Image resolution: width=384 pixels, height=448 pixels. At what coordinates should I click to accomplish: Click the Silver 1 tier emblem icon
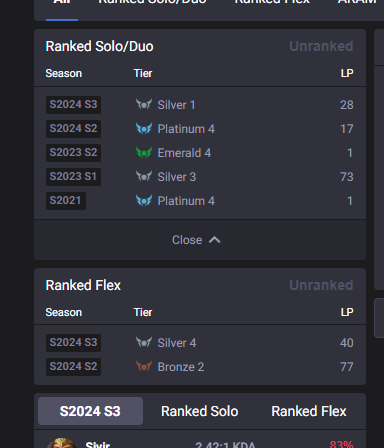pyautogui.click(x=144, y=104)
